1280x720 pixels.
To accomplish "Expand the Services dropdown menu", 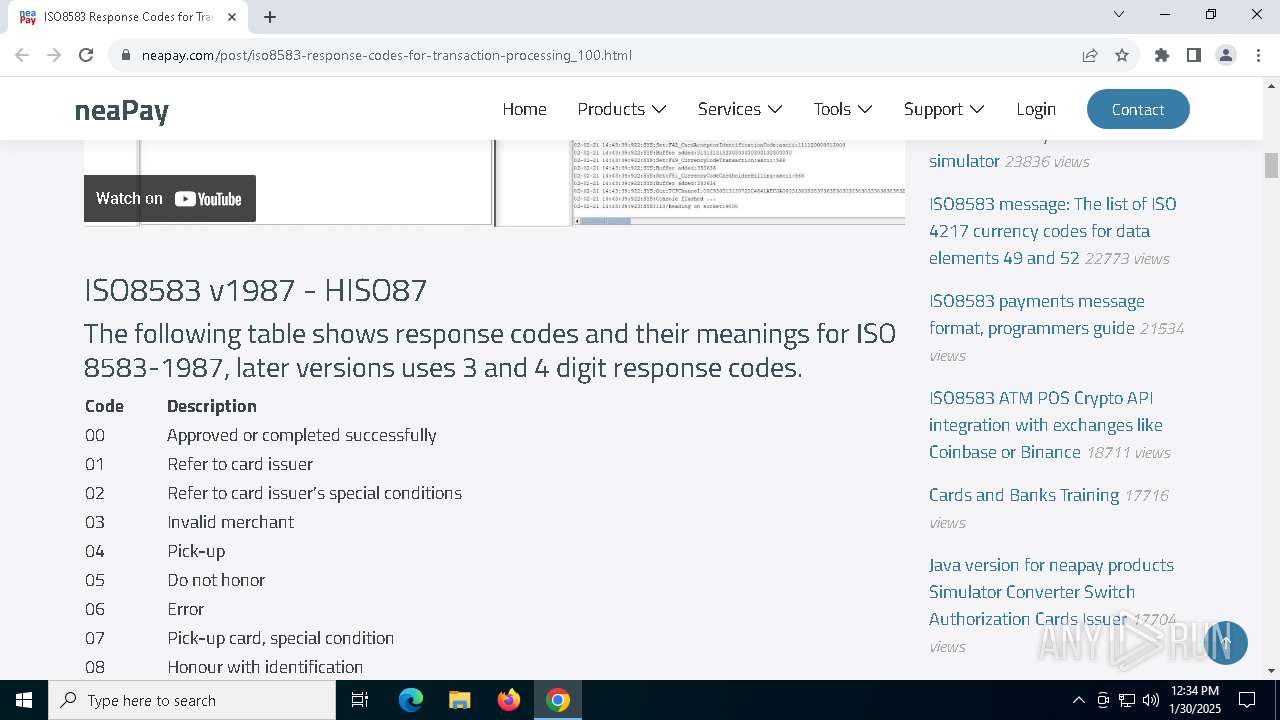I will pos(740,109).
